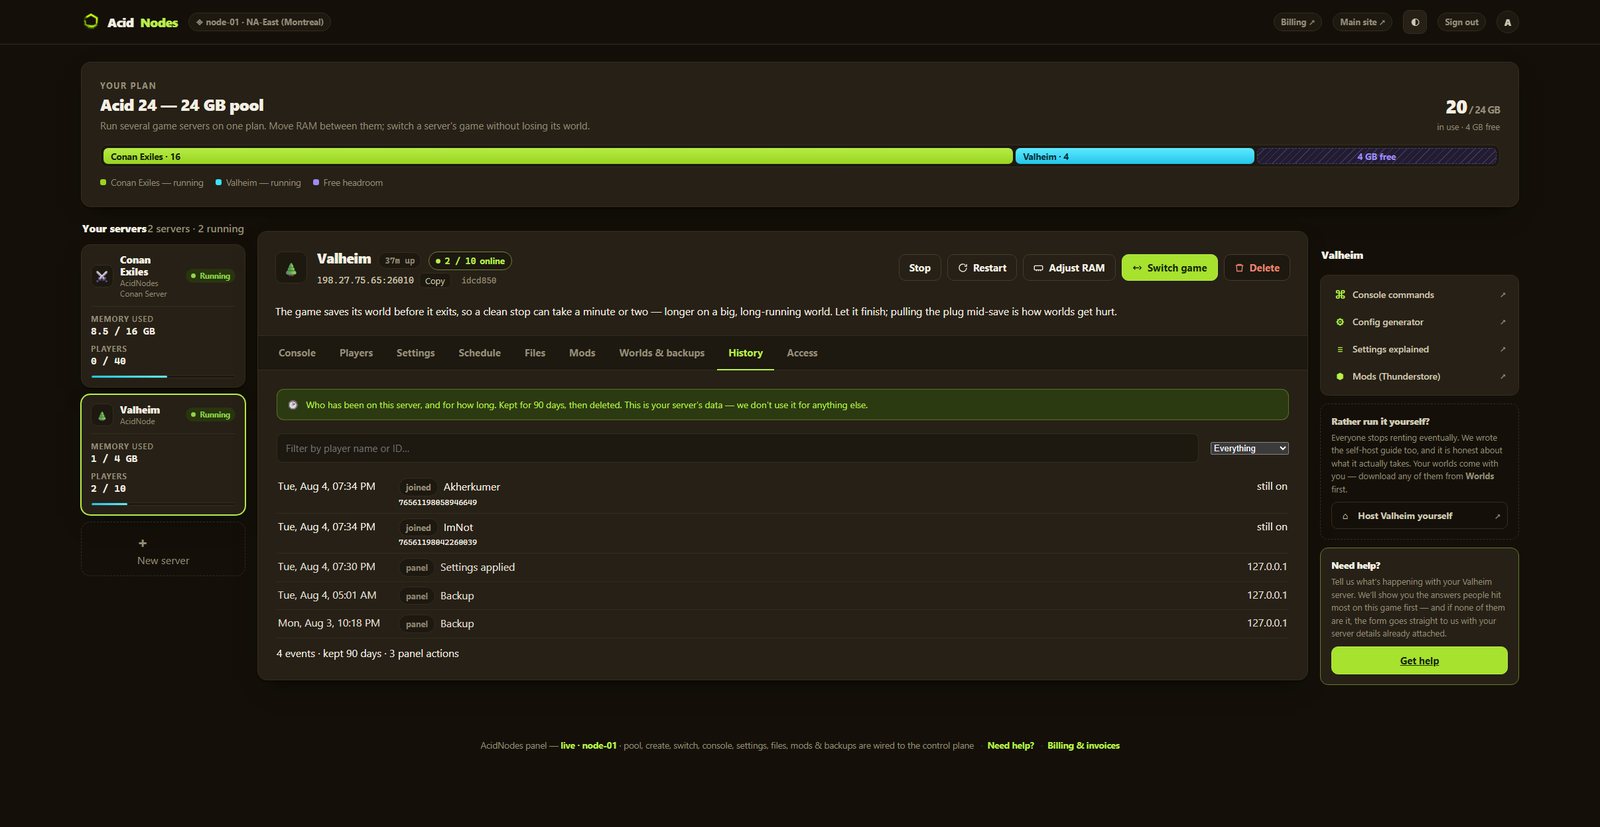Viewport: 1600px width, 827px height.
Task: Click the external-link arrow beside Settings explained
Action: pyautogui.click(x=1502, y=349)
